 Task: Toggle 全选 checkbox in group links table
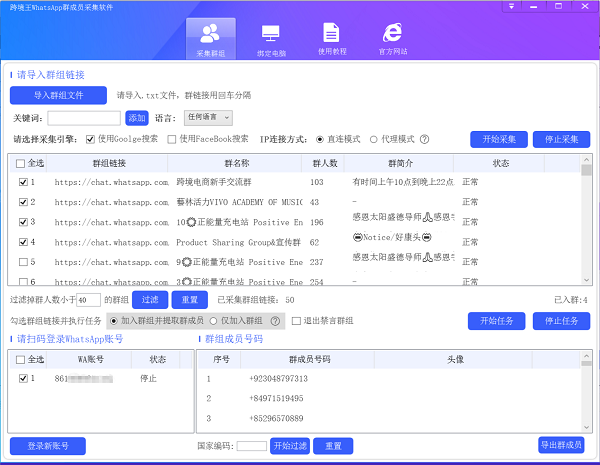[20, 164]
